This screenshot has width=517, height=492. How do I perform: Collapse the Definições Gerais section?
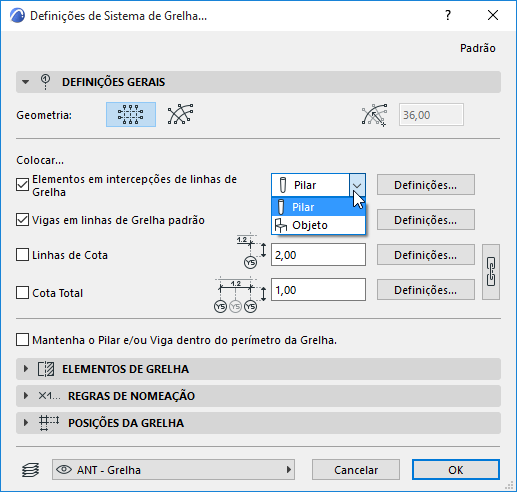pos(26,82)
